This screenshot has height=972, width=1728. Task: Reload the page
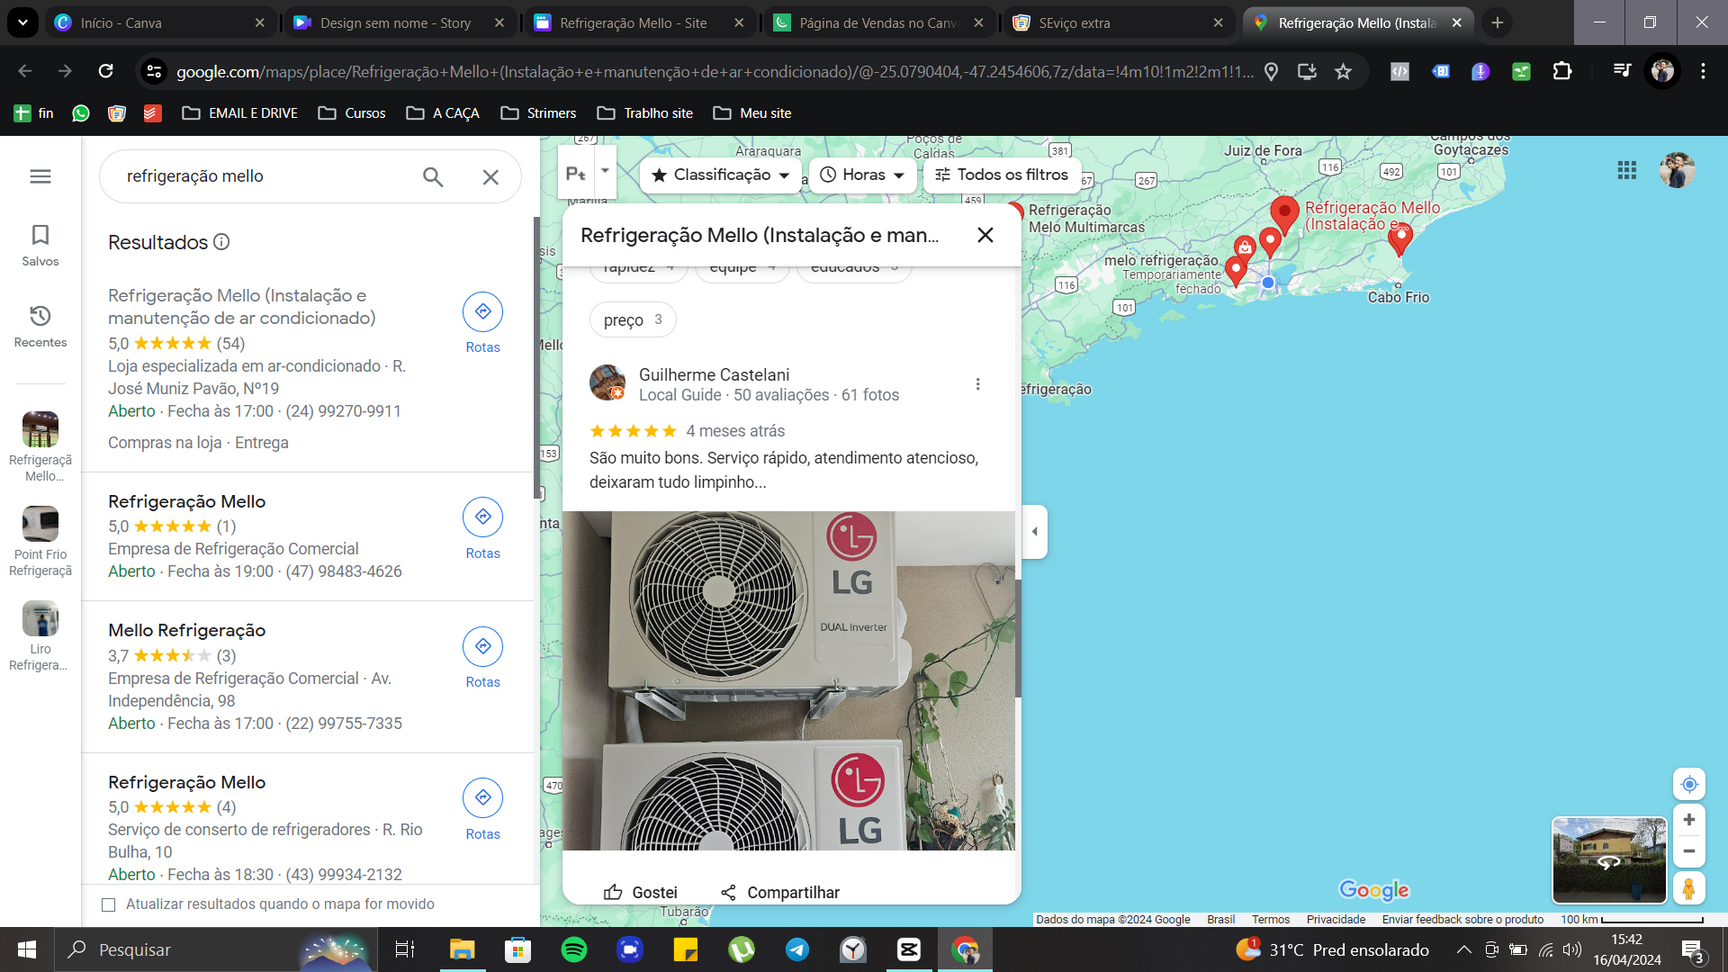[105, 71]
